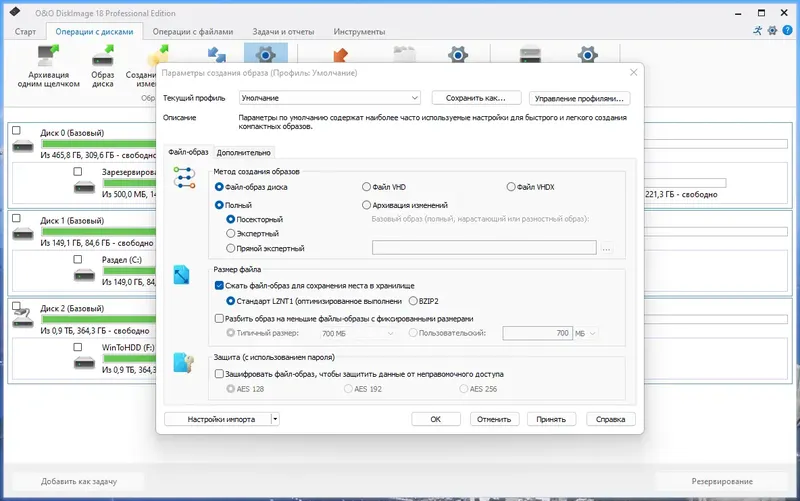Click the password protection key icon
The height and width of the screenshot is (501, 800).
click(184, 363)
